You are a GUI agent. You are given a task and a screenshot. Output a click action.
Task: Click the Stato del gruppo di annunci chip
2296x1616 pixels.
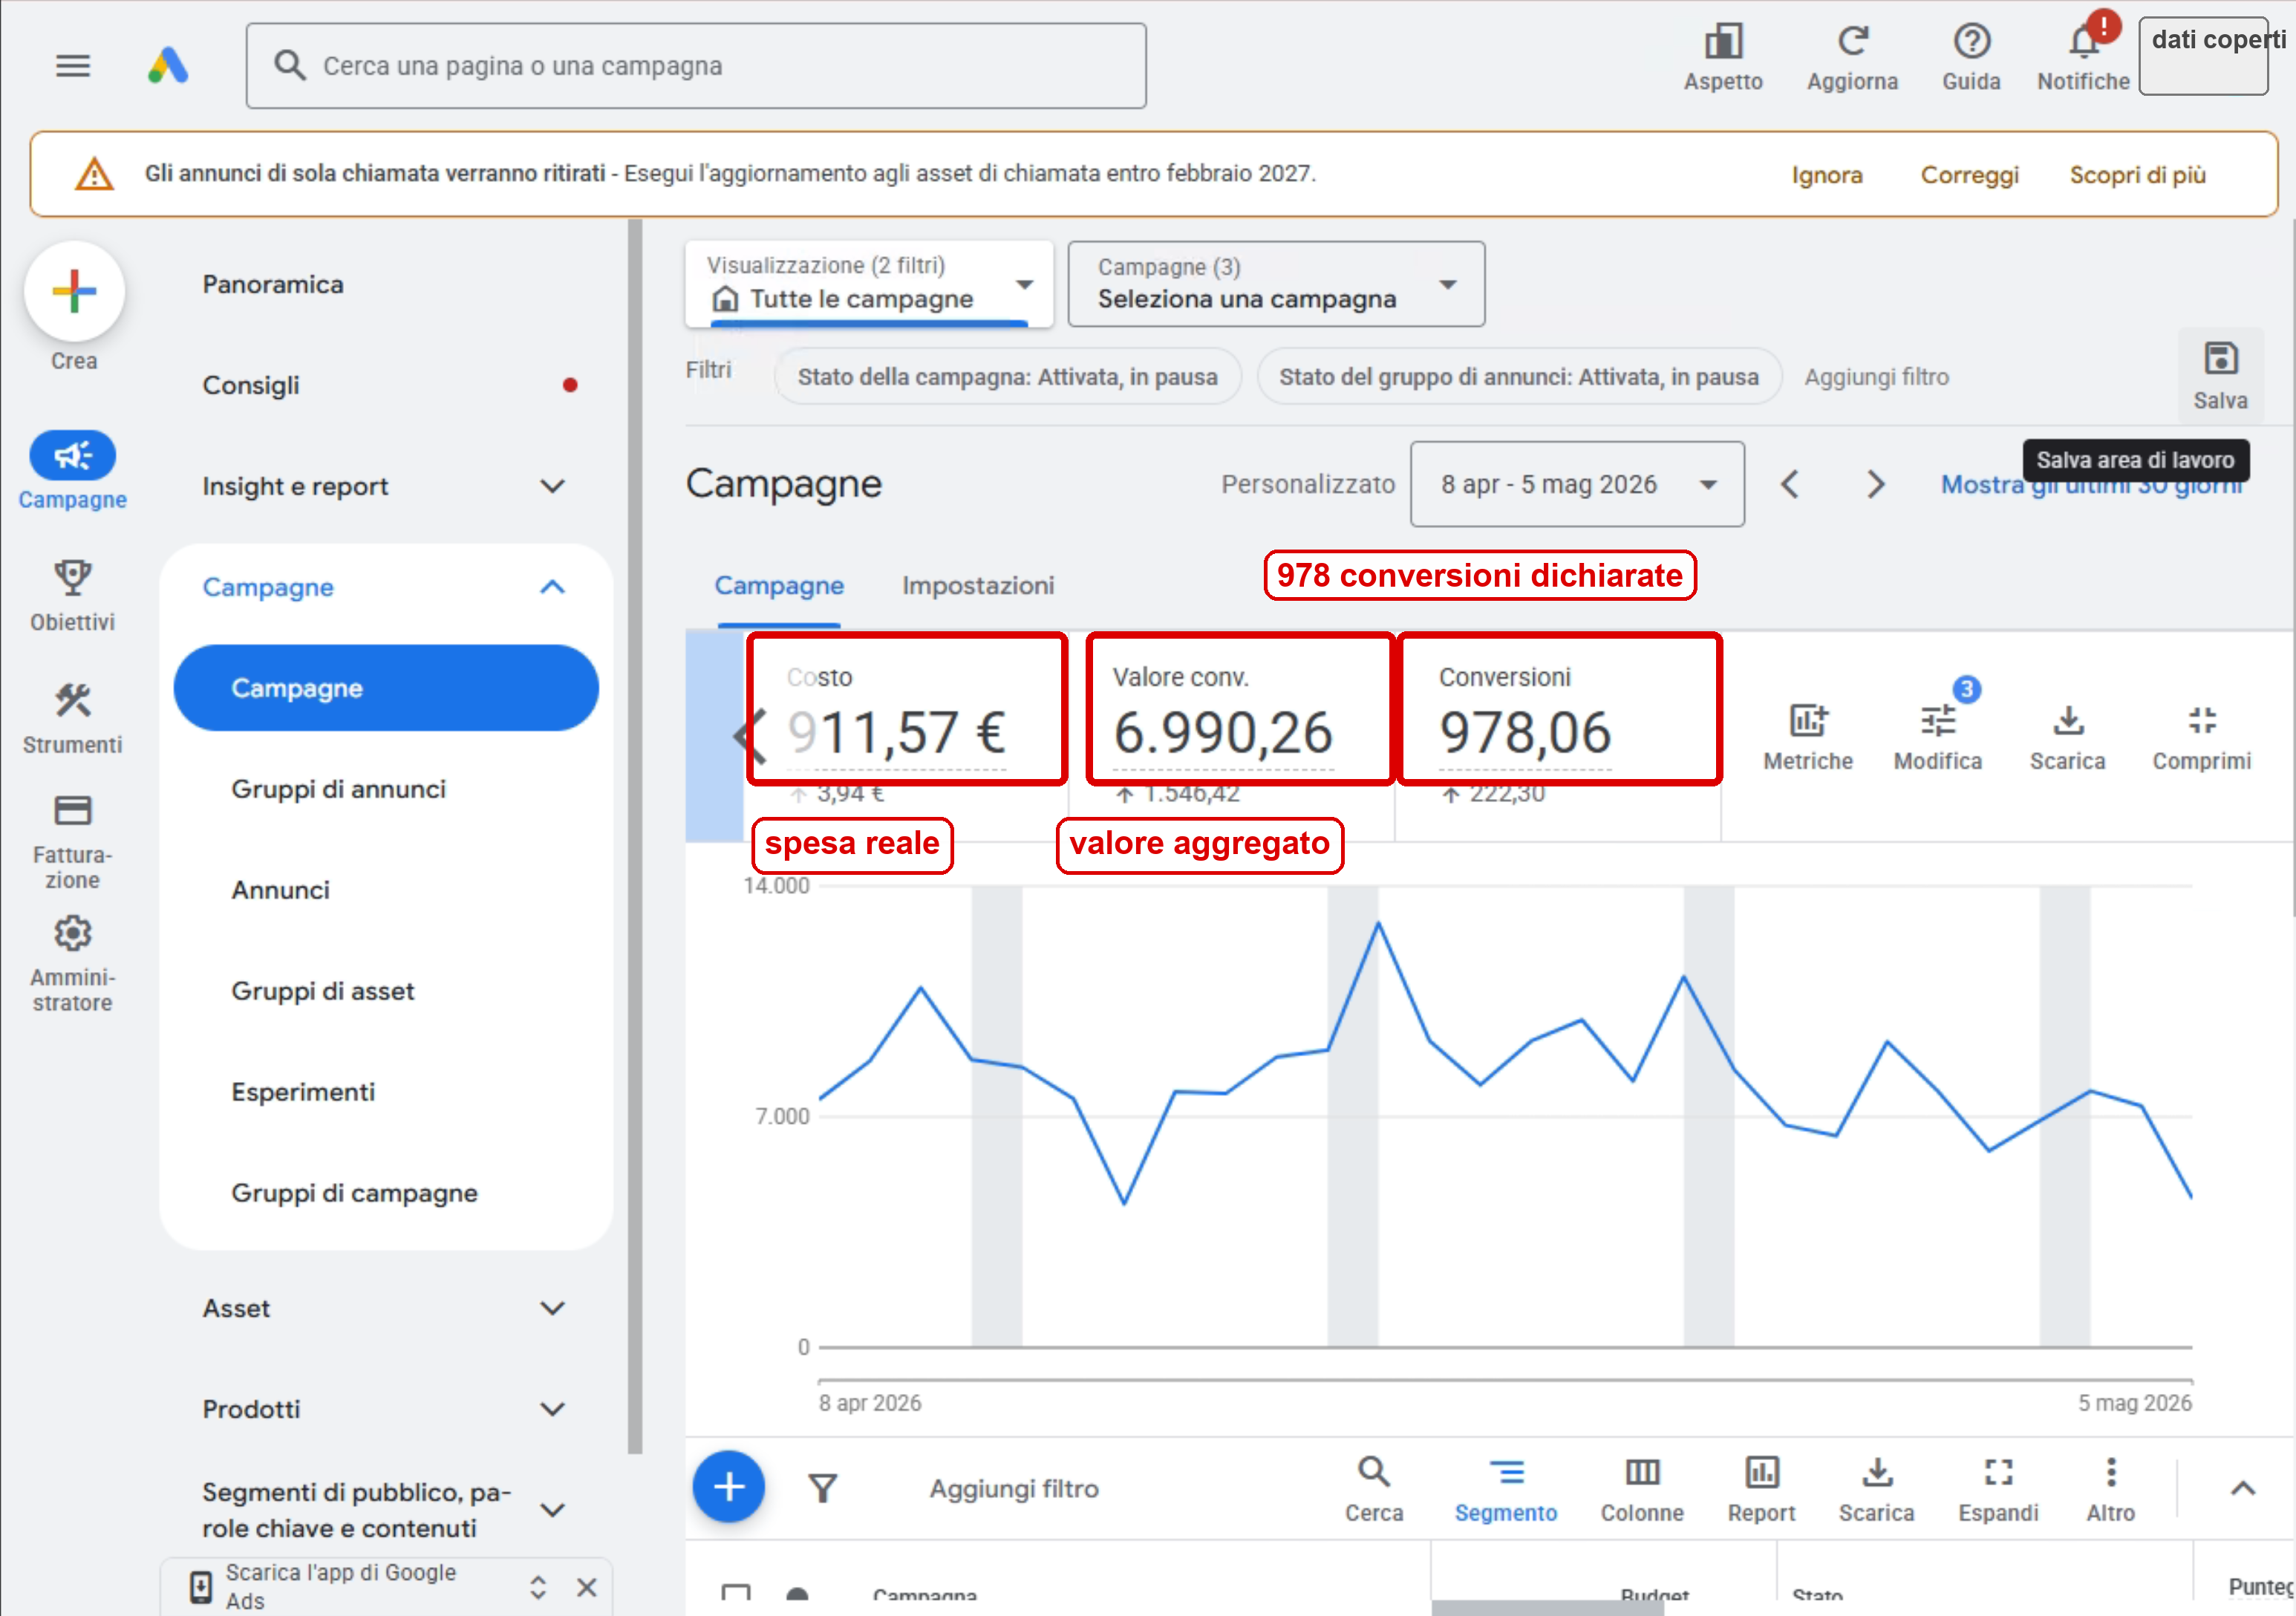1518,377
